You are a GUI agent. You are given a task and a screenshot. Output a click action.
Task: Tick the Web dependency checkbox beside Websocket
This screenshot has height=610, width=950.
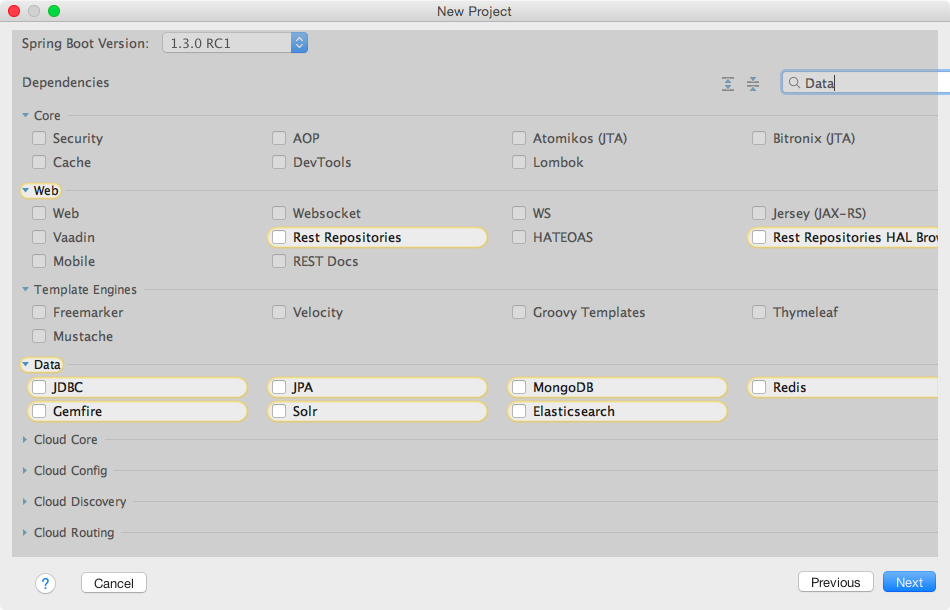39,213
